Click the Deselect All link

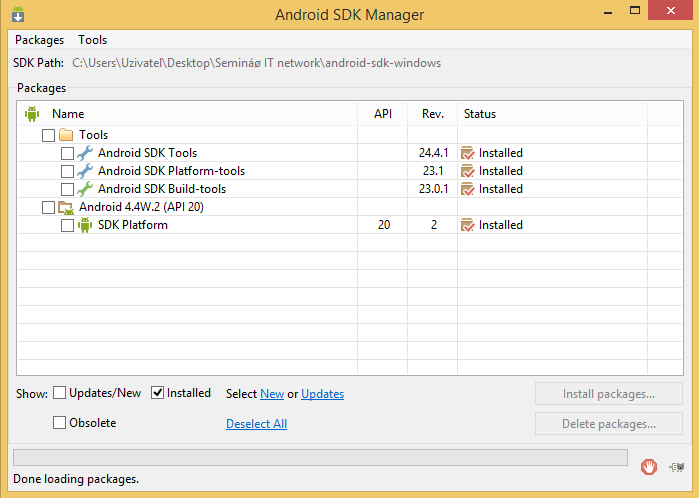pos(256,424)
